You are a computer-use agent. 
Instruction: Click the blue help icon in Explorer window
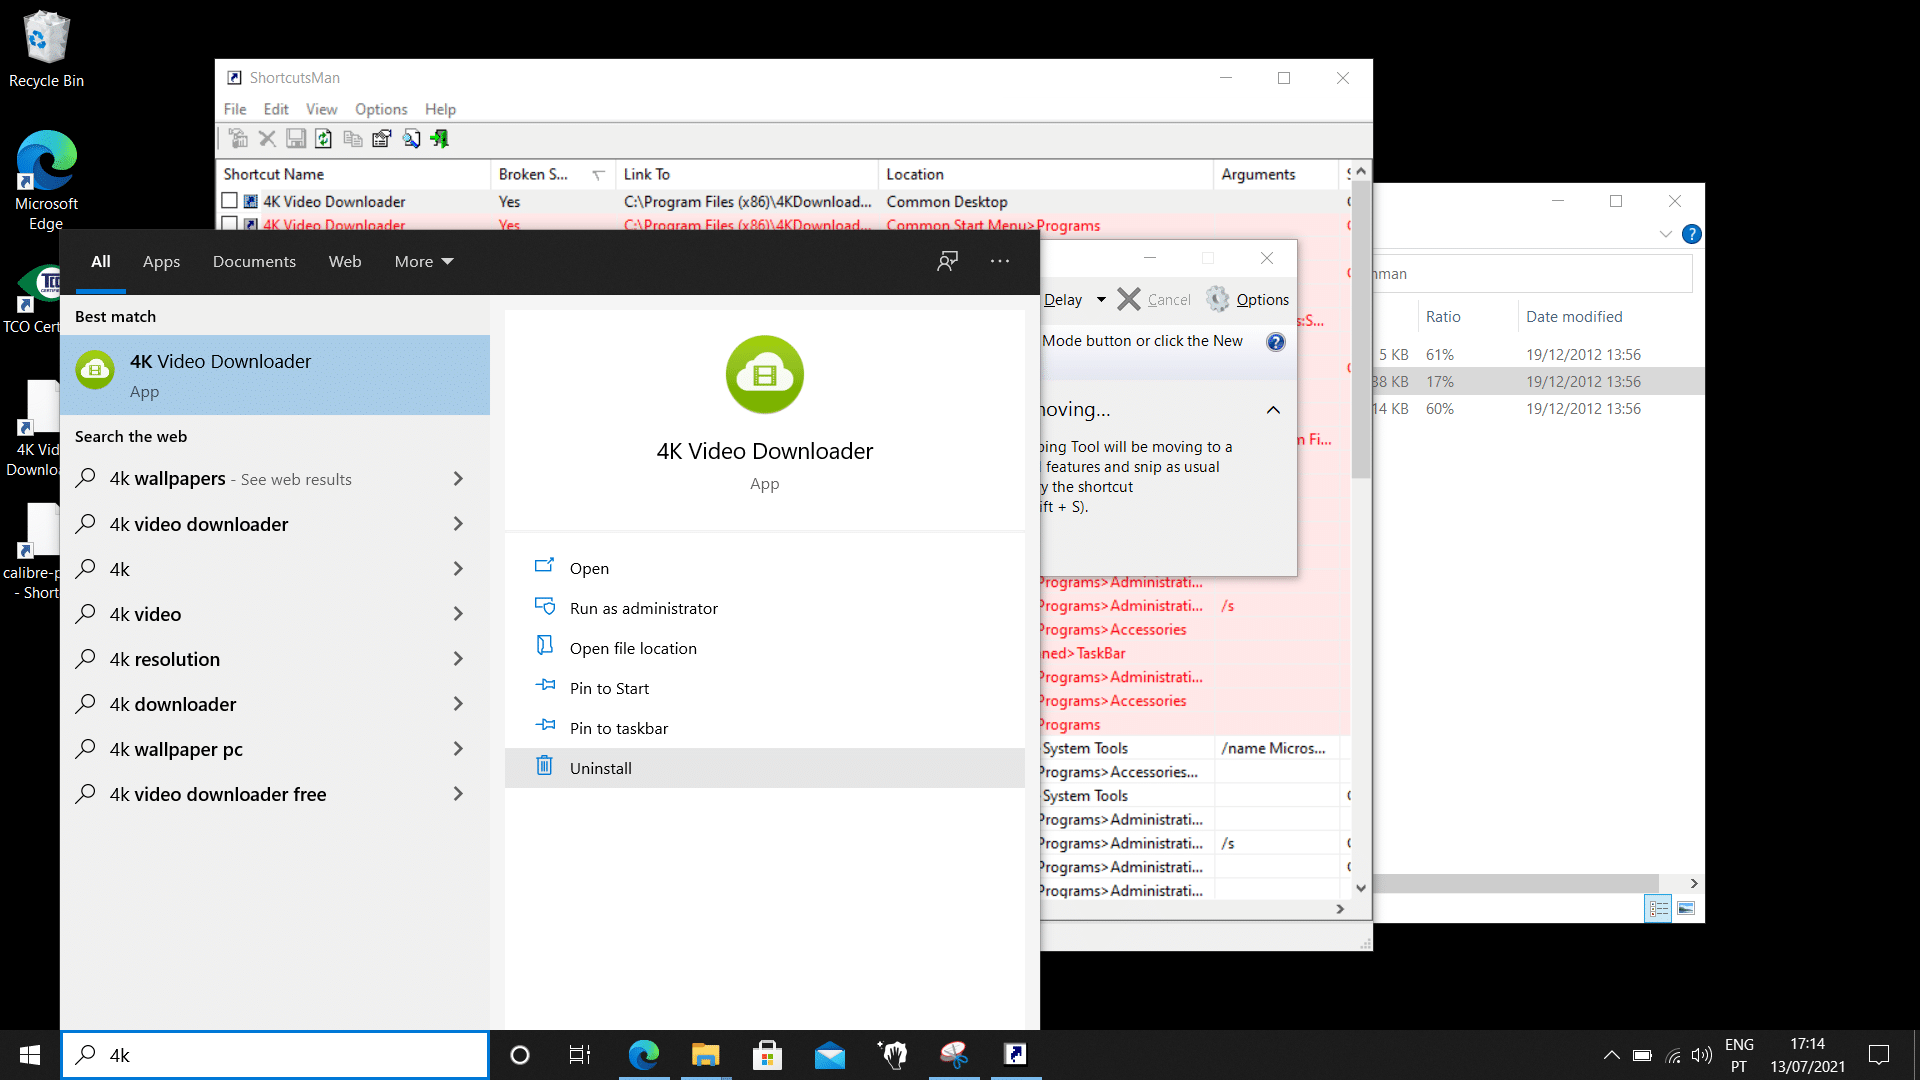point(1692,234)
